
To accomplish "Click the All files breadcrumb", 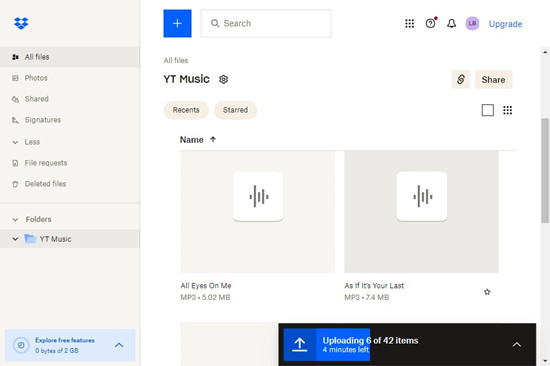I will click(x=176, y=60).
